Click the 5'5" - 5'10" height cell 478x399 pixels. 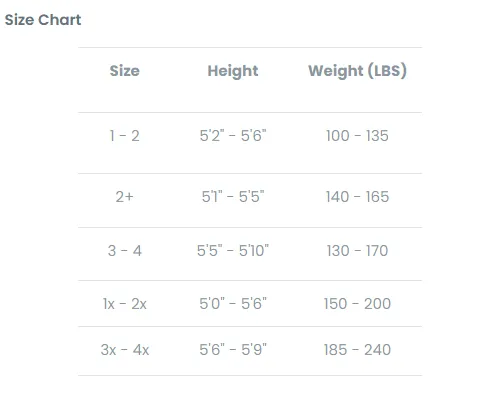(233, 251)
